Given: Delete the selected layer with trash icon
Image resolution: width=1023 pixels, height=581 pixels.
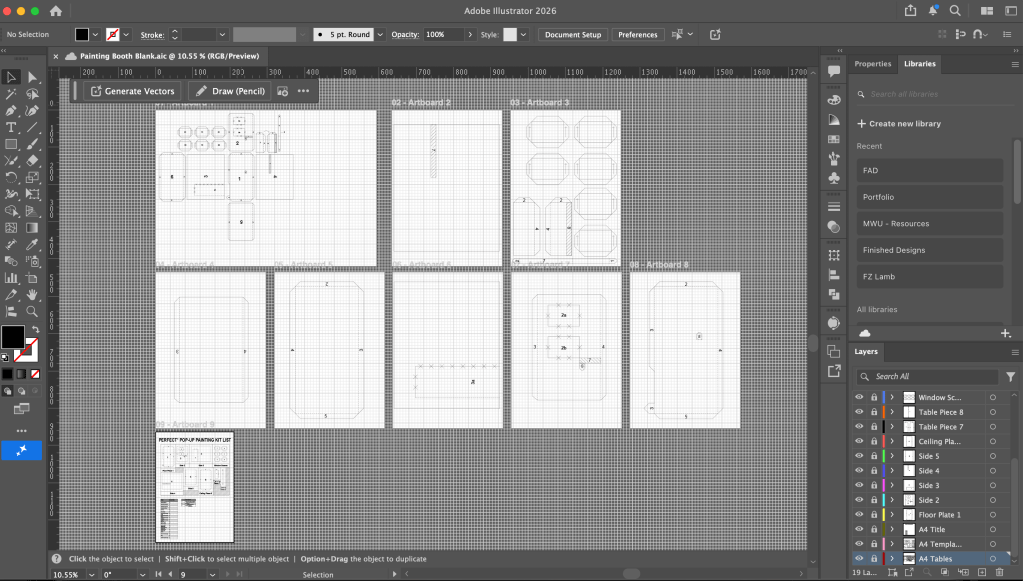Looking at the screenshot, I should (x=999, y=571).
